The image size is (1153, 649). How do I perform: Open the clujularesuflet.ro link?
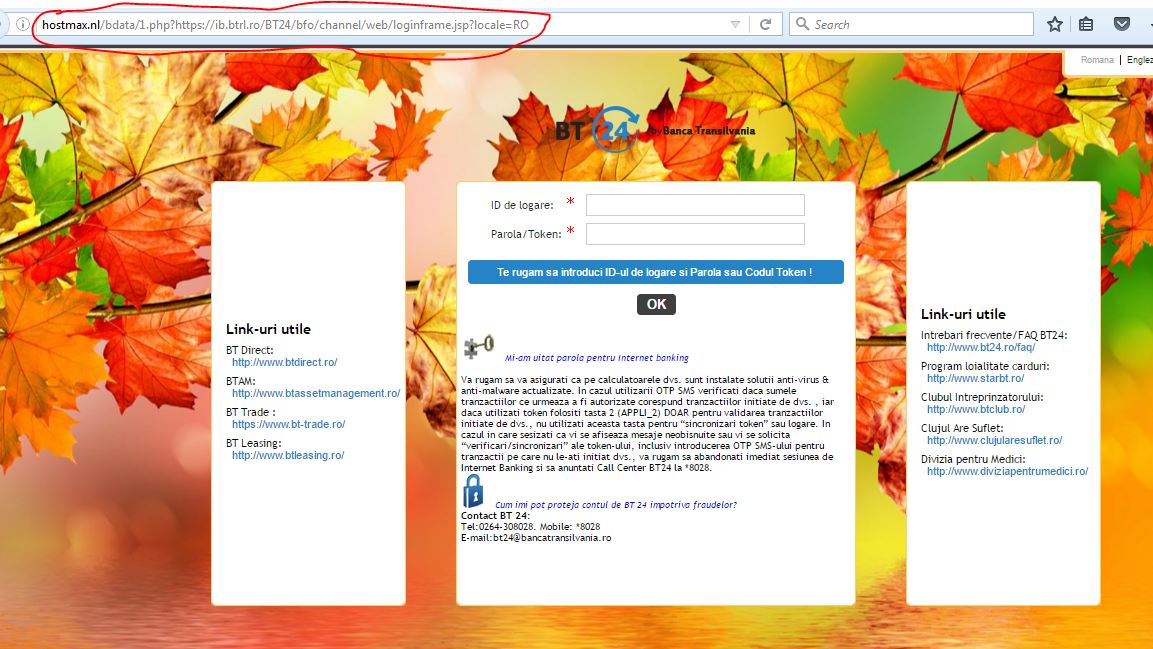point(994,440)
